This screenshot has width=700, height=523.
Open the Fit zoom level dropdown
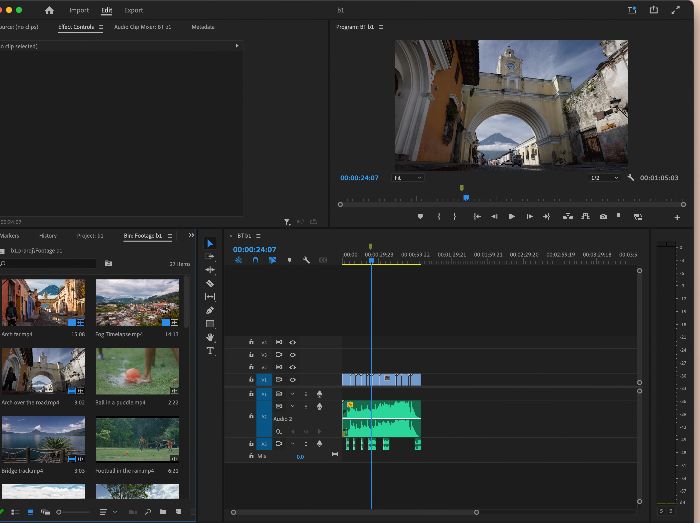click(x=408, y=178)
